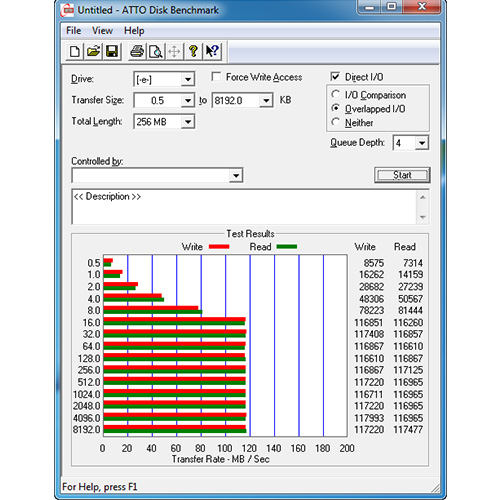
Task: Open the View menu
Action: point(102,31)
